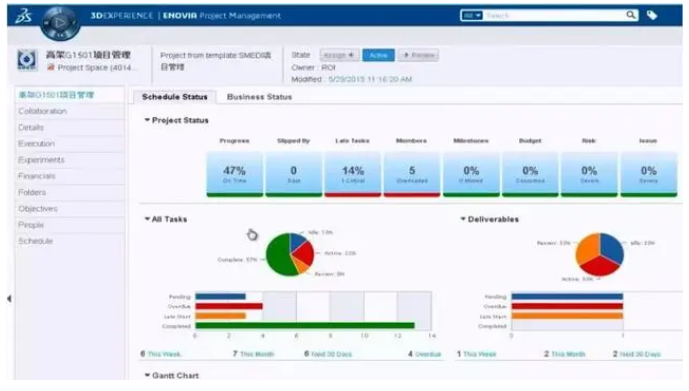Open the Modified date link
Image resolution: width=689 pixels, height=391 pixels.
point(370,79)
